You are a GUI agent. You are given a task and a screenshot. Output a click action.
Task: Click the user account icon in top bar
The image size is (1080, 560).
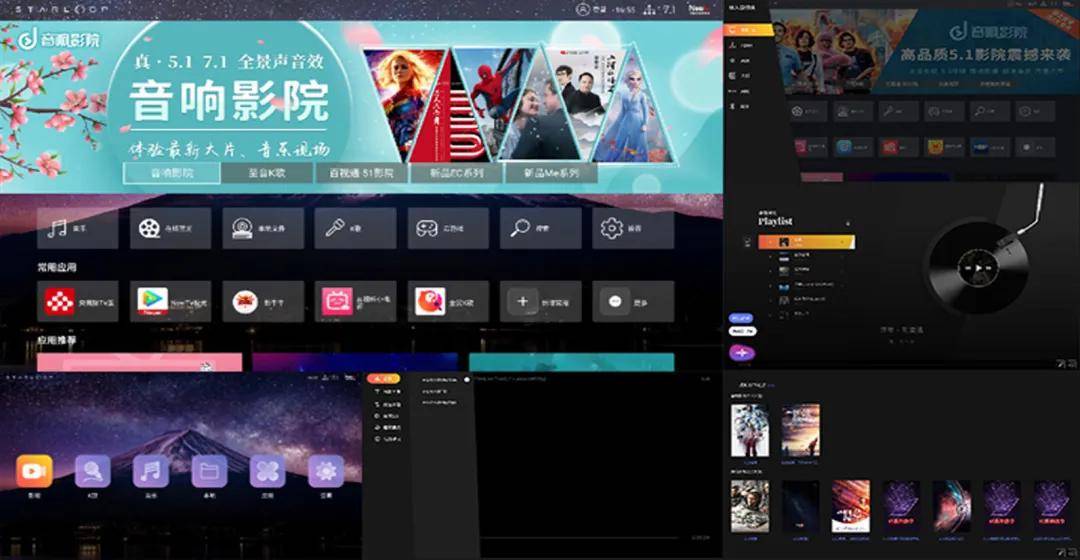pos(583,9)
